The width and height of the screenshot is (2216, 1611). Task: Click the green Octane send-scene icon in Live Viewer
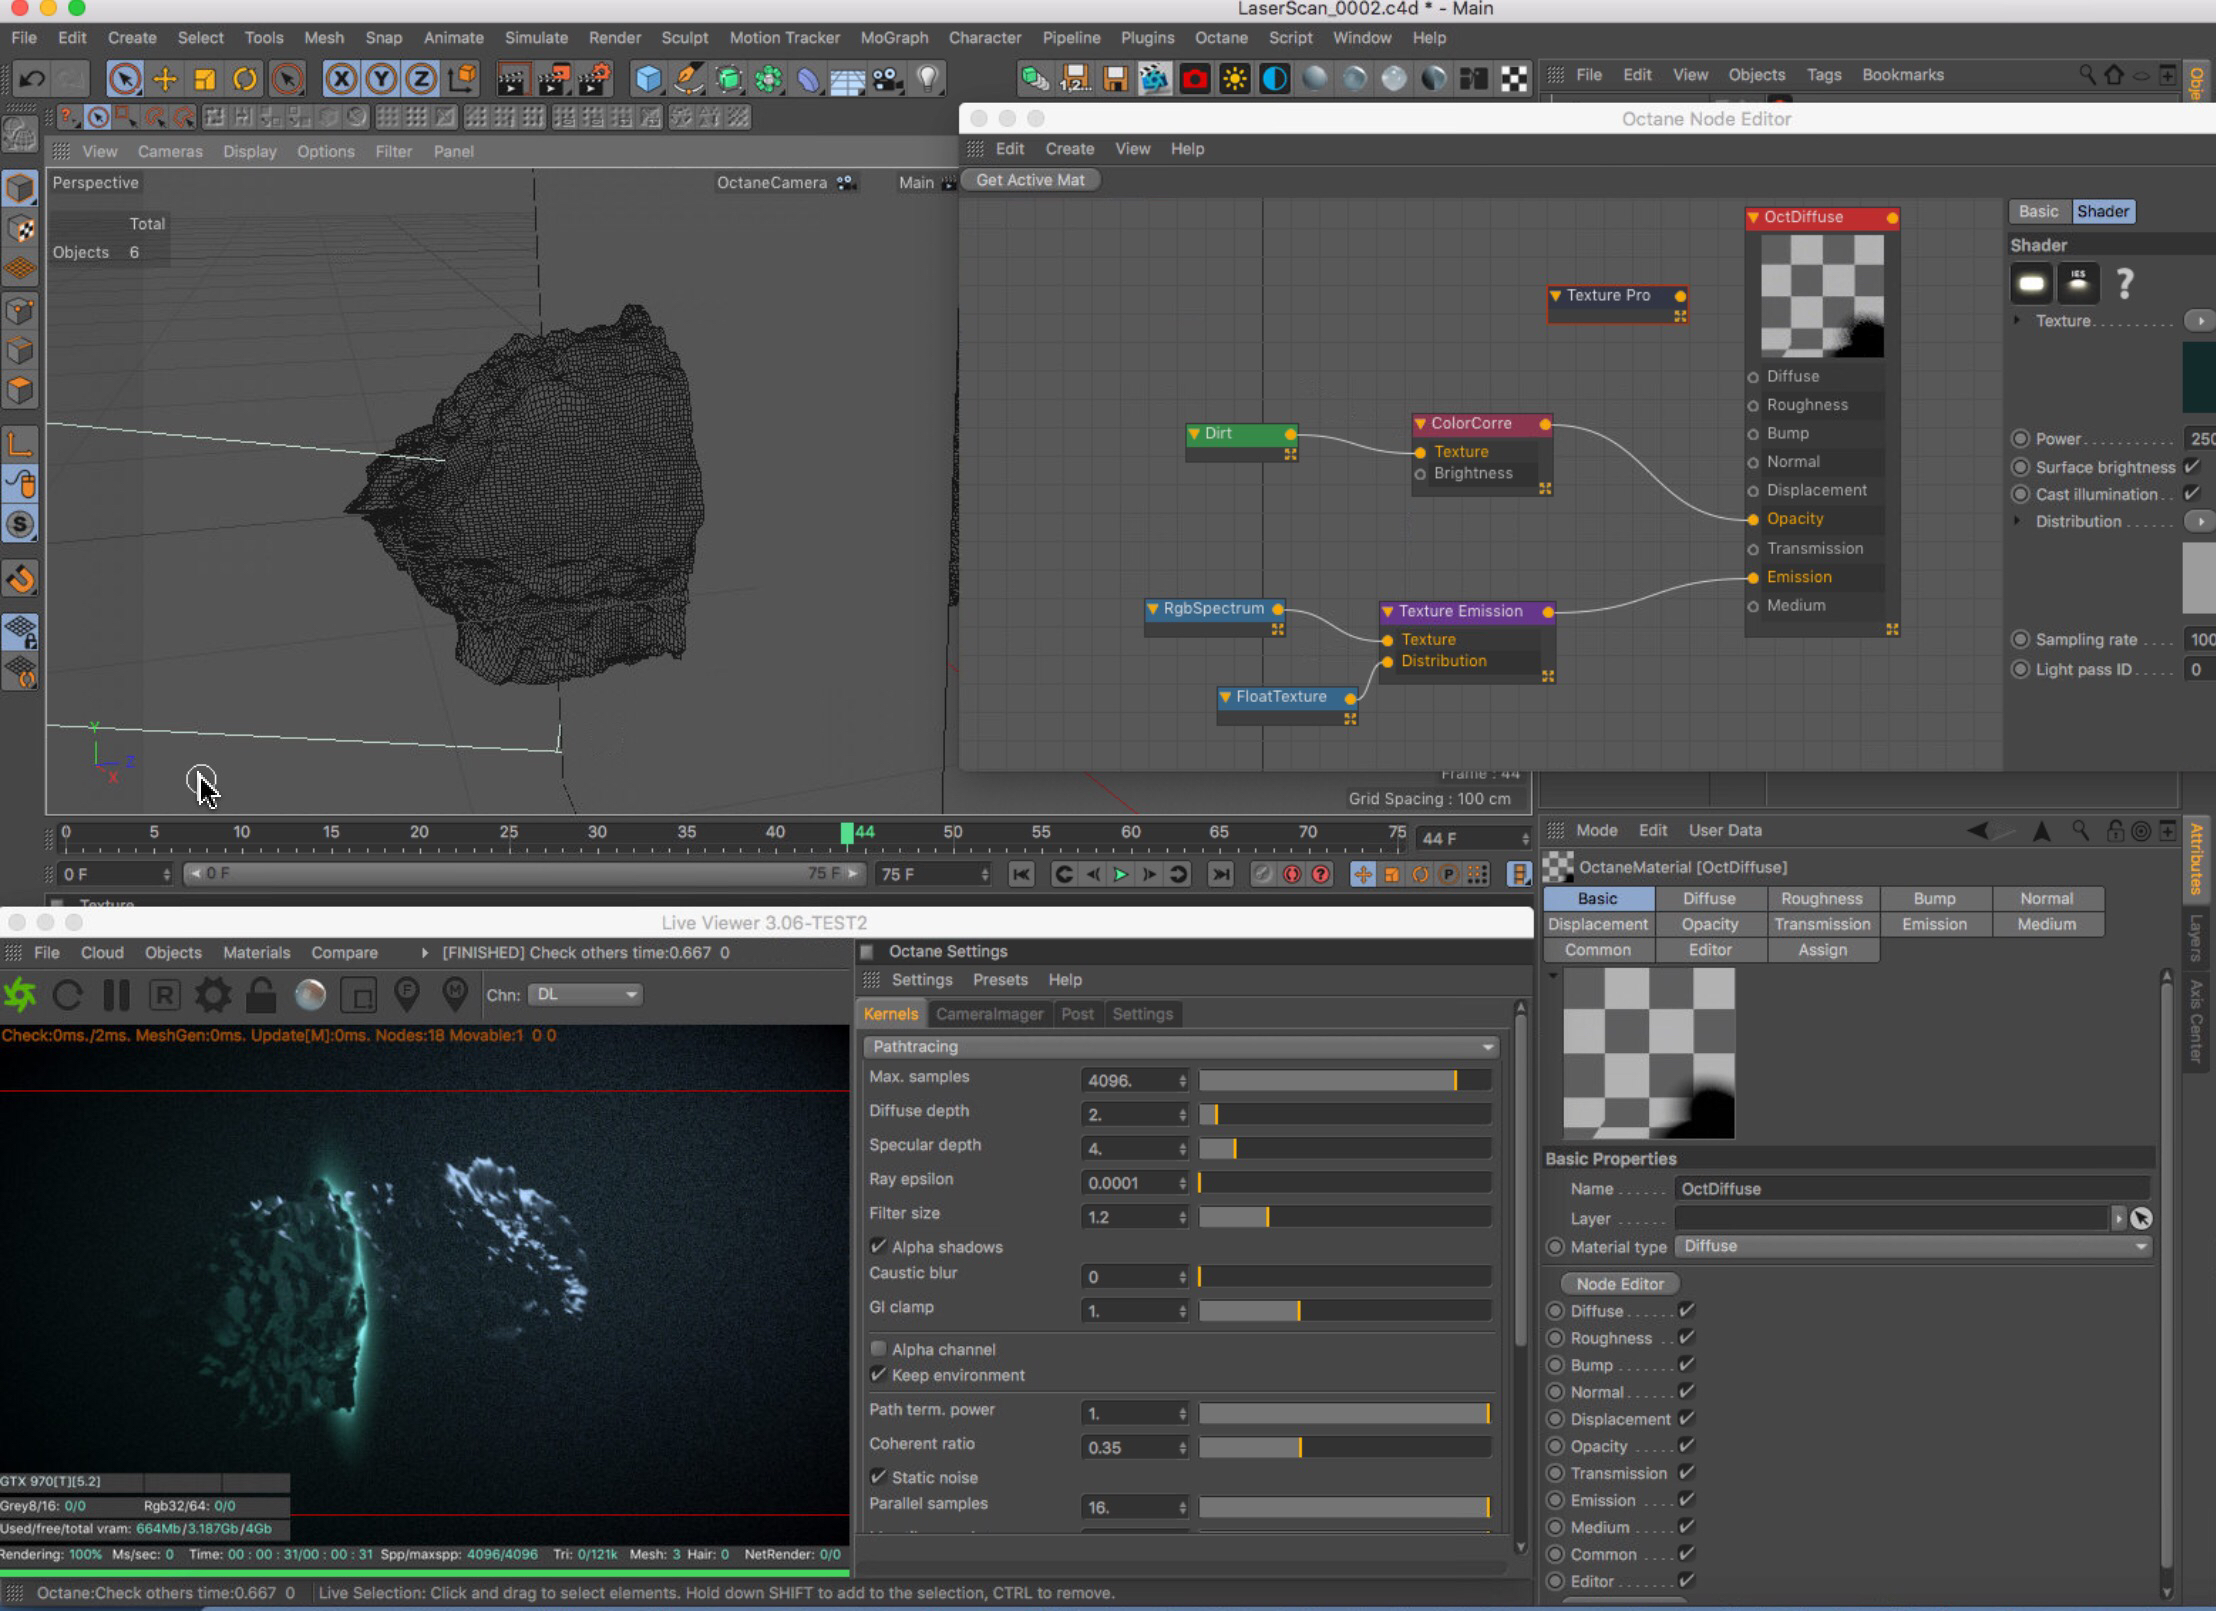pyautogui.click(x=20, y=995)
